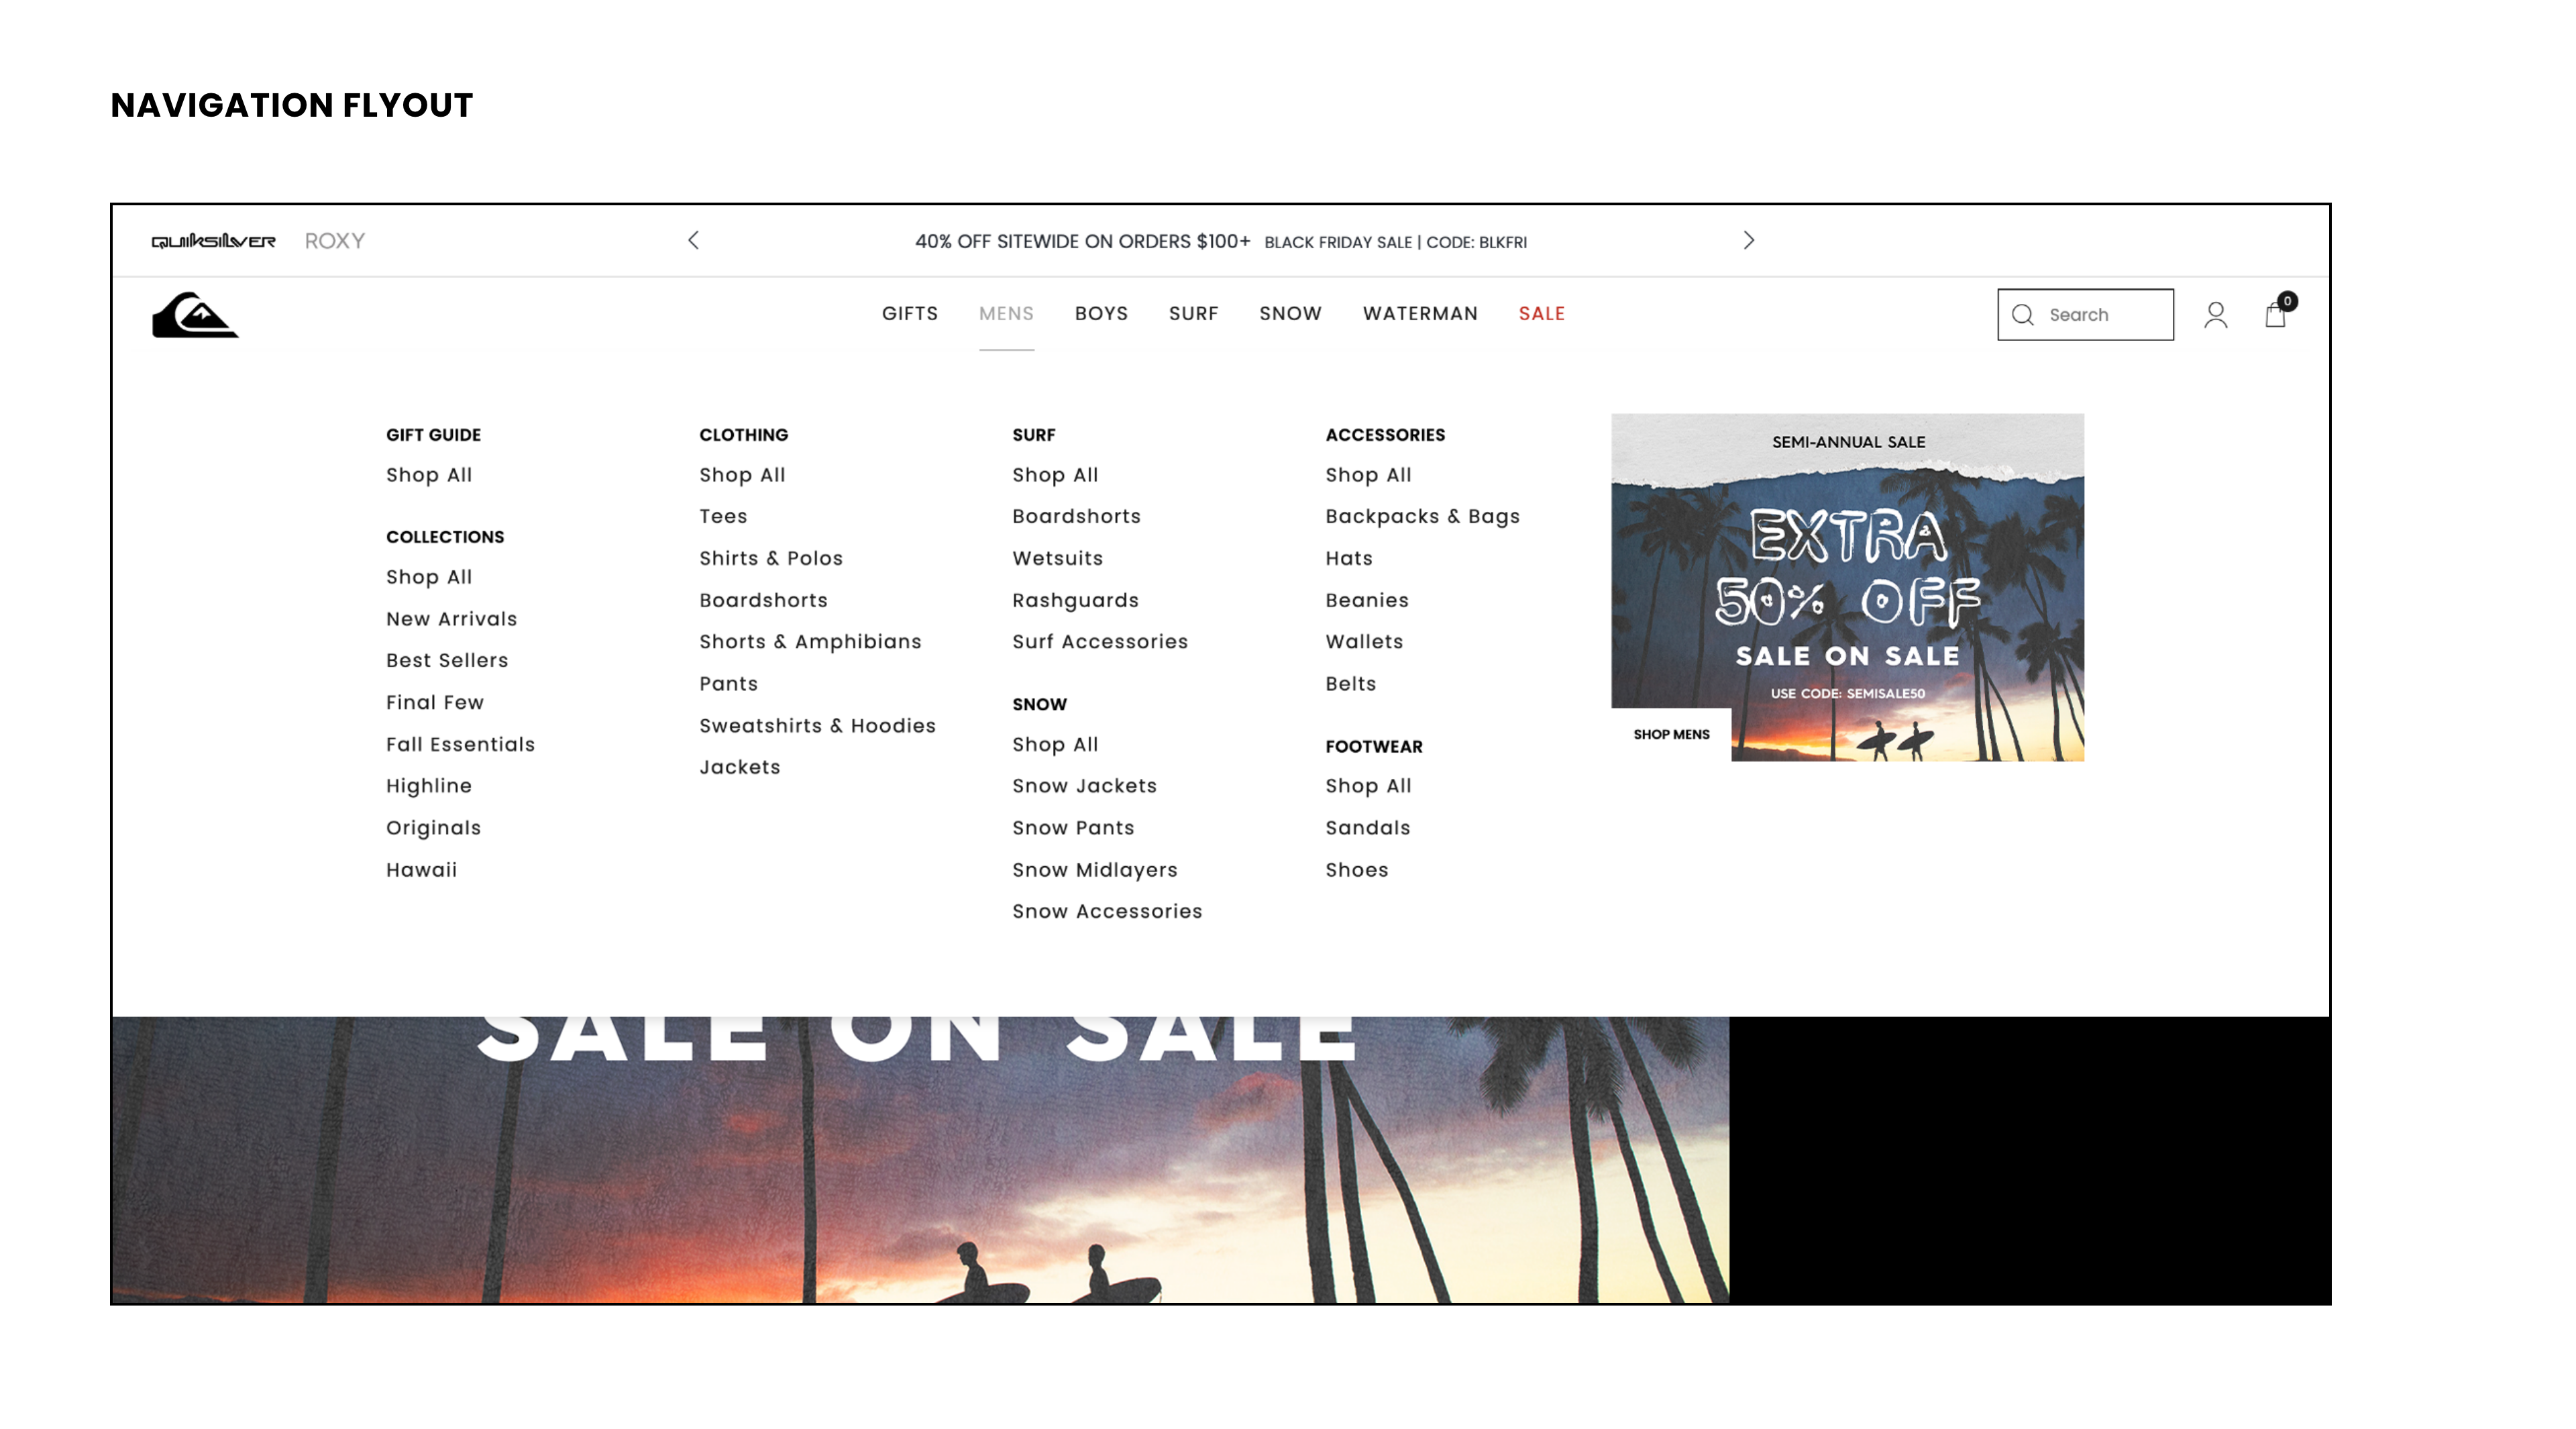Open Backpacks & Bags under Accessories
The image size is (2576, 1429).
click(x=1422, y=517)
